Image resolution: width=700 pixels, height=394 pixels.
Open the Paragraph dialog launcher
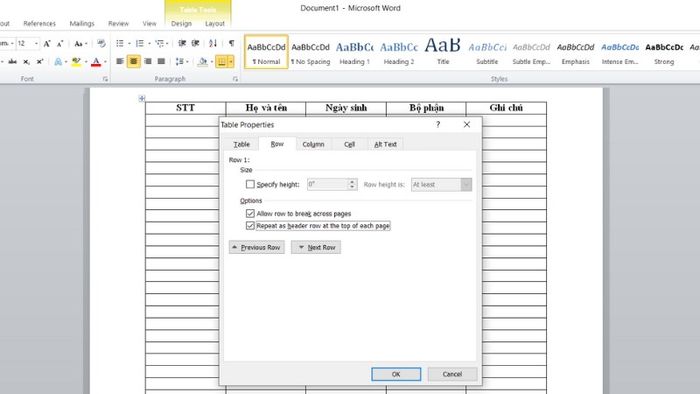click(235, 79)
